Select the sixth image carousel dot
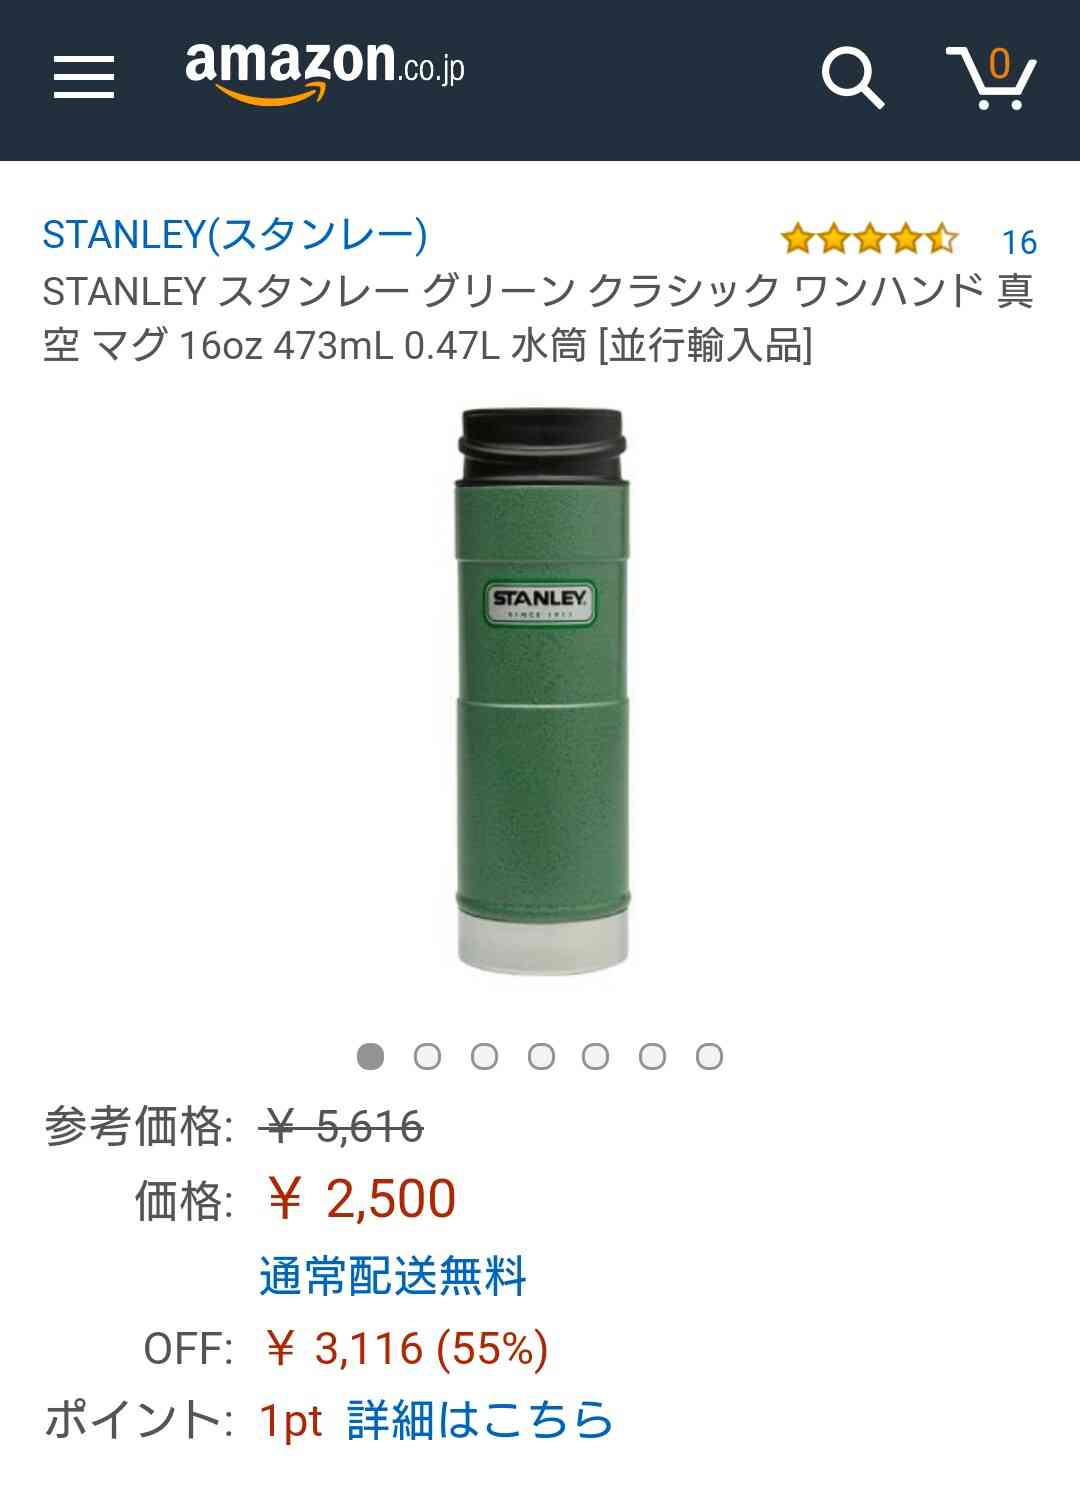The image size is (1080, 1487). (653, 1056)
